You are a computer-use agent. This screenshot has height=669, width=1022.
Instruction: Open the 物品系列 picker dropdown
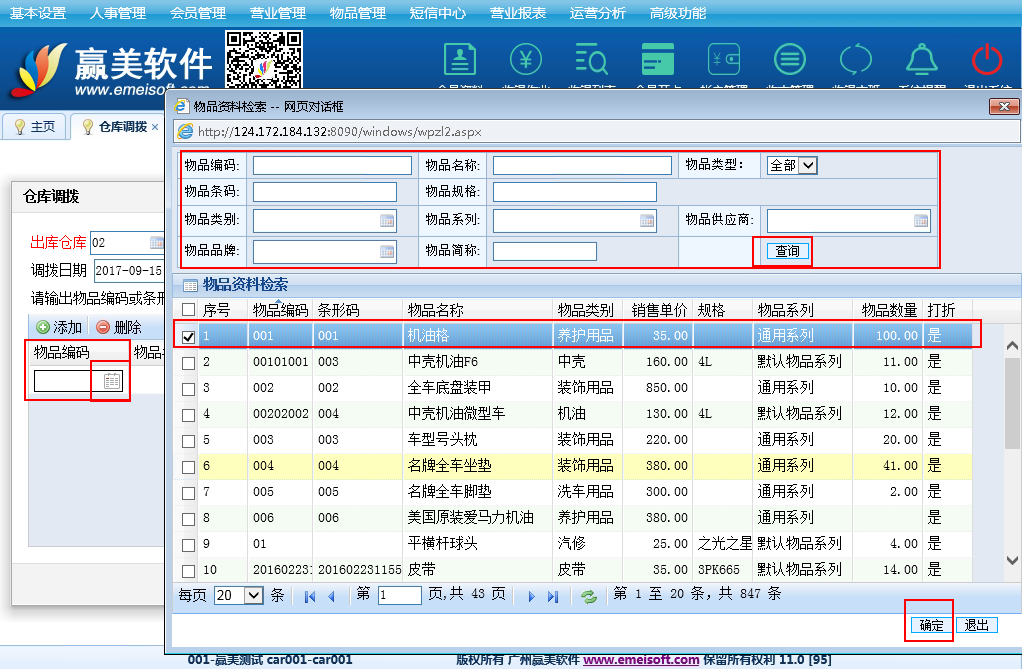pos(647,221)
